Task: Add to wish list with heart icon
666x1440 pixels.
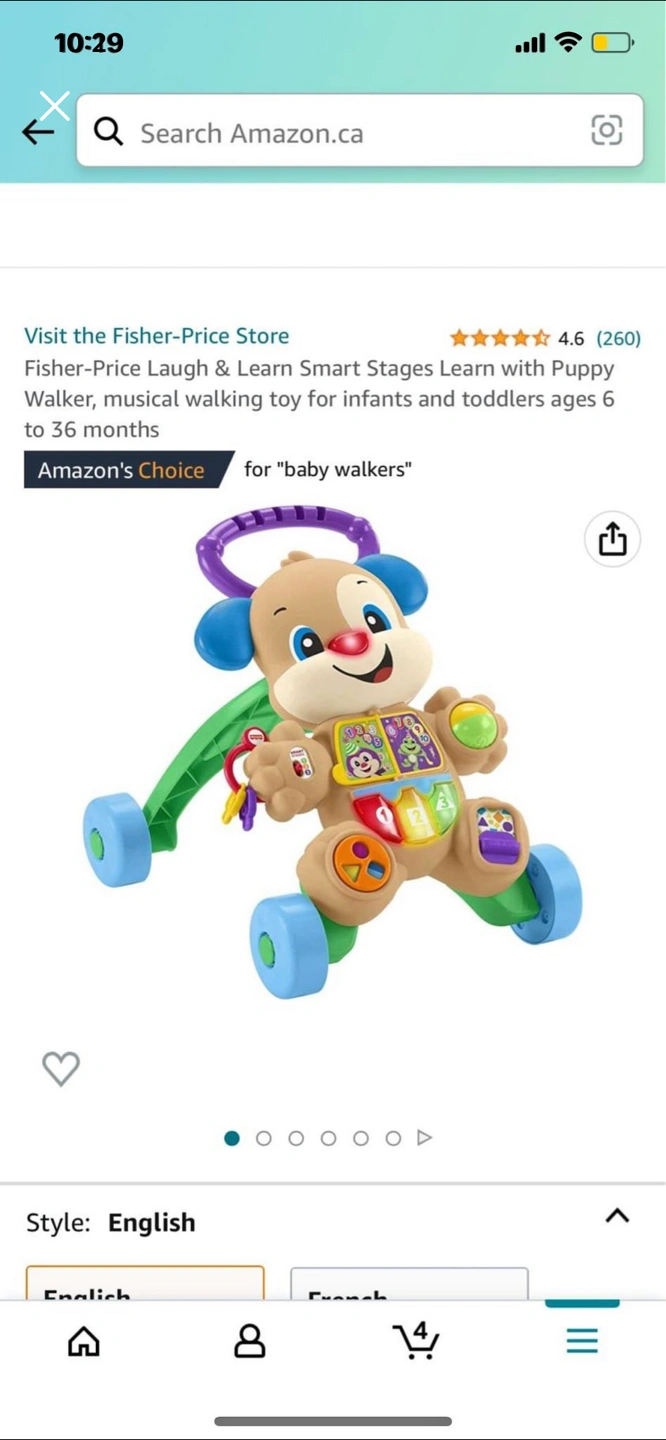Action: tap(61, 1069)
